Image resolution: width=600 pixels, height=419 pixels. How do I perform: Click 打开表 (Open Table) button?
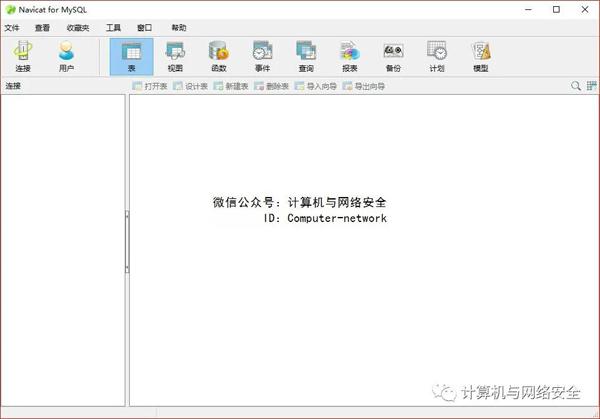(150, 86)
